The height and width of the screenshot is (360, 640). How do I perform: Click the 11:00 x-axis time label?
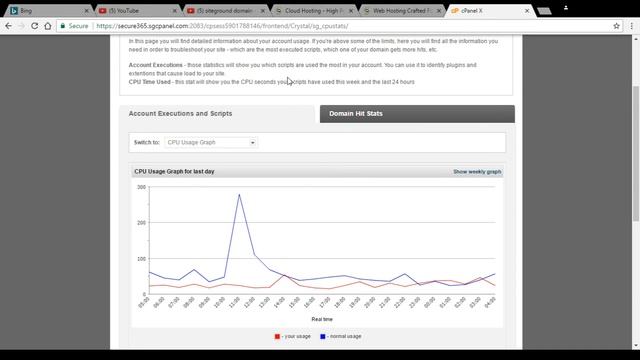(234, 302)
